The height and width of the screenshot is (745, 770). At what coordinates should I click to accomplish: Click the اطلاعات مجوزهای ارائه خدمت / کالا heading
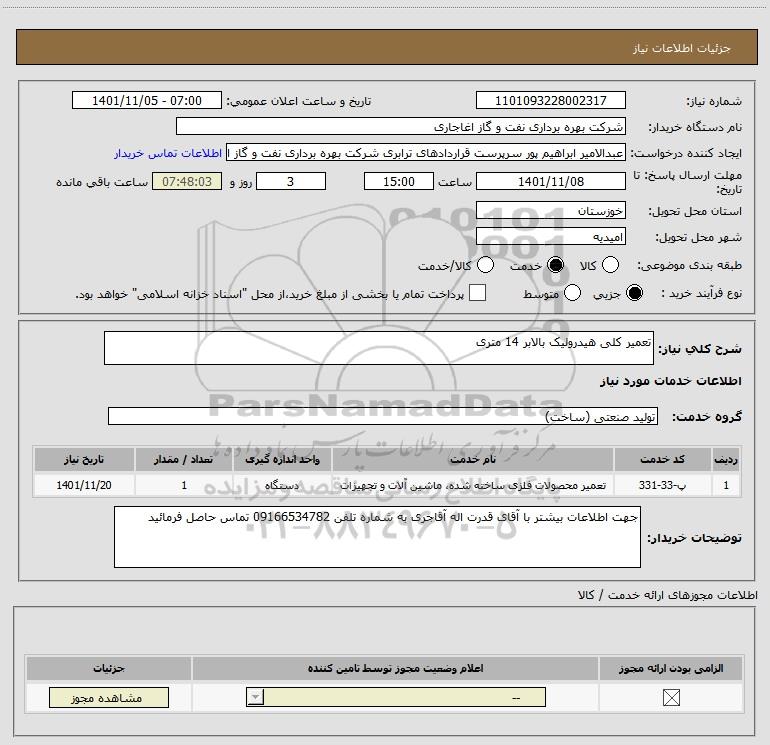[667, 595]
